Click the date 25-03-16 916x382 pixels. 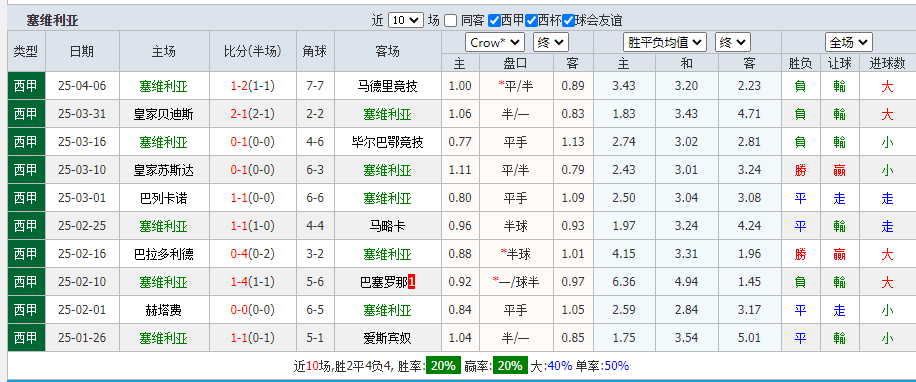click(x=82, y=142)
